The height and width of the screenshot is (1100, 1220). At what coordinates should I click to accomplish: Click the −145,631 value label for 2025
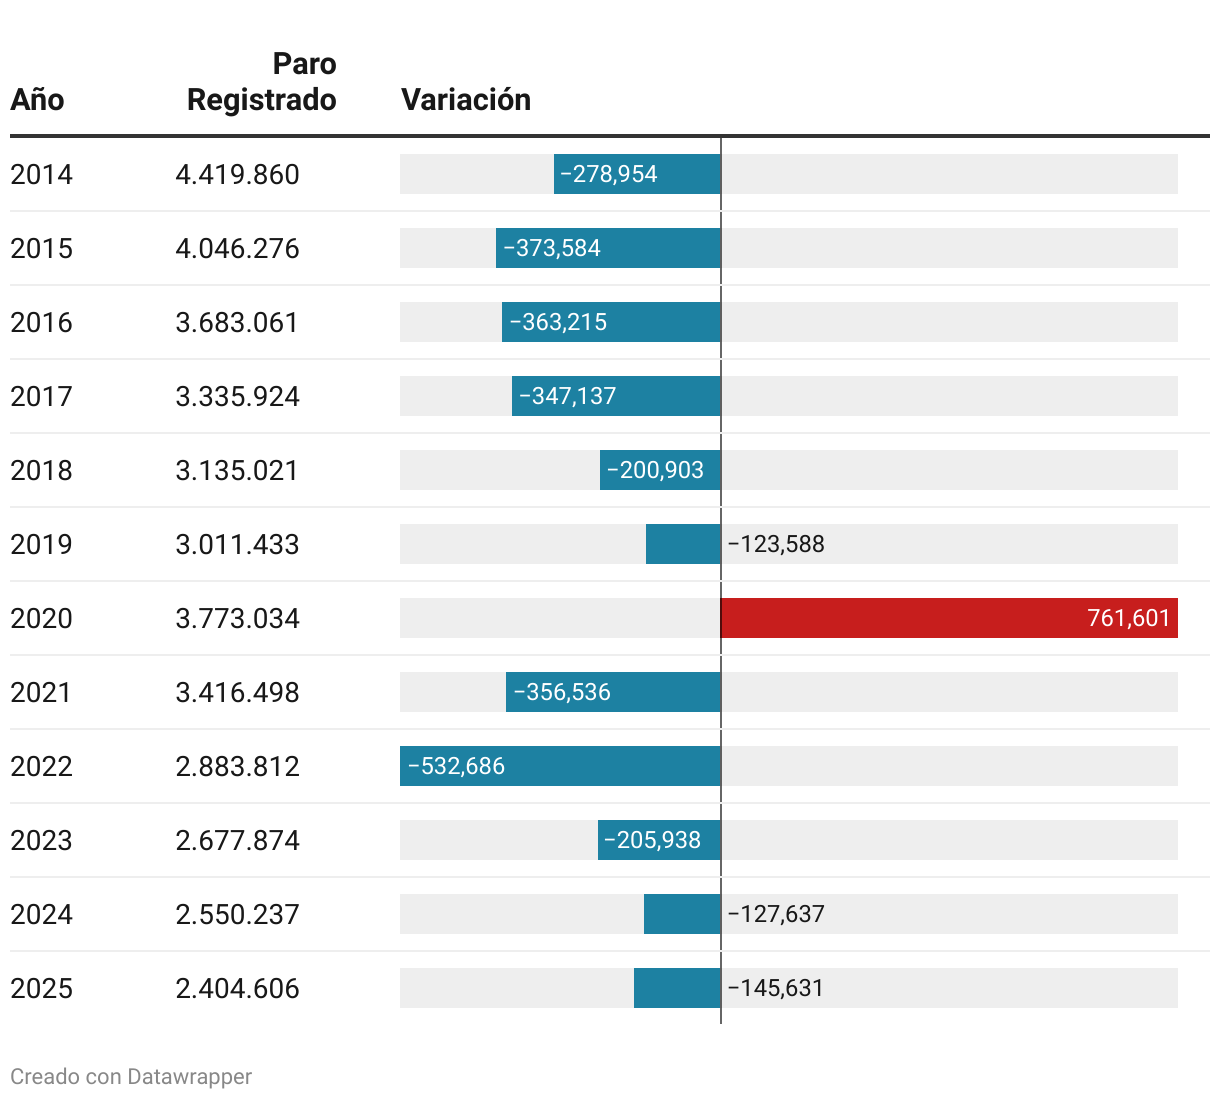point(776,988)
